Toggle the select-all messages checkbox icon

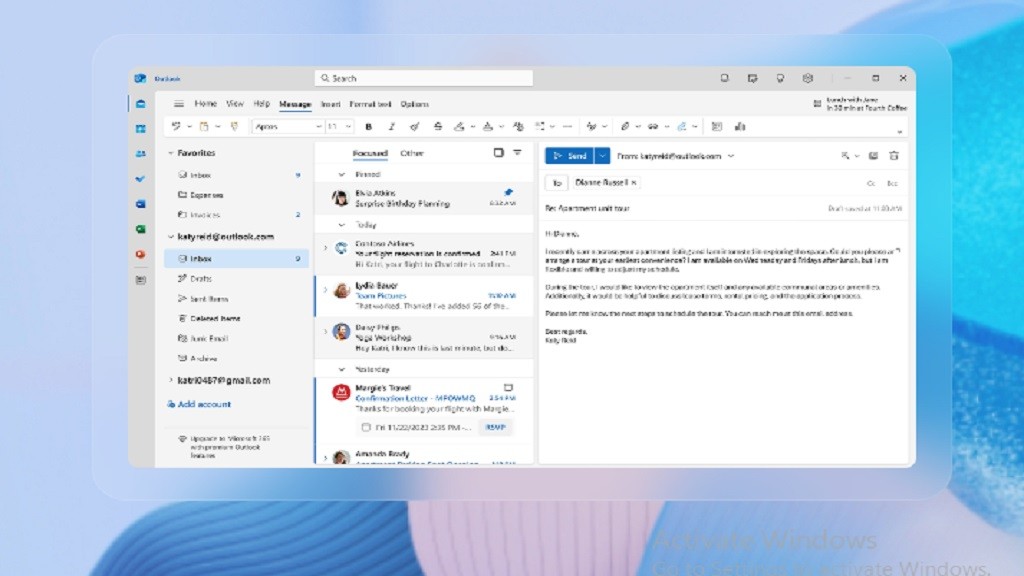[499, 153]
